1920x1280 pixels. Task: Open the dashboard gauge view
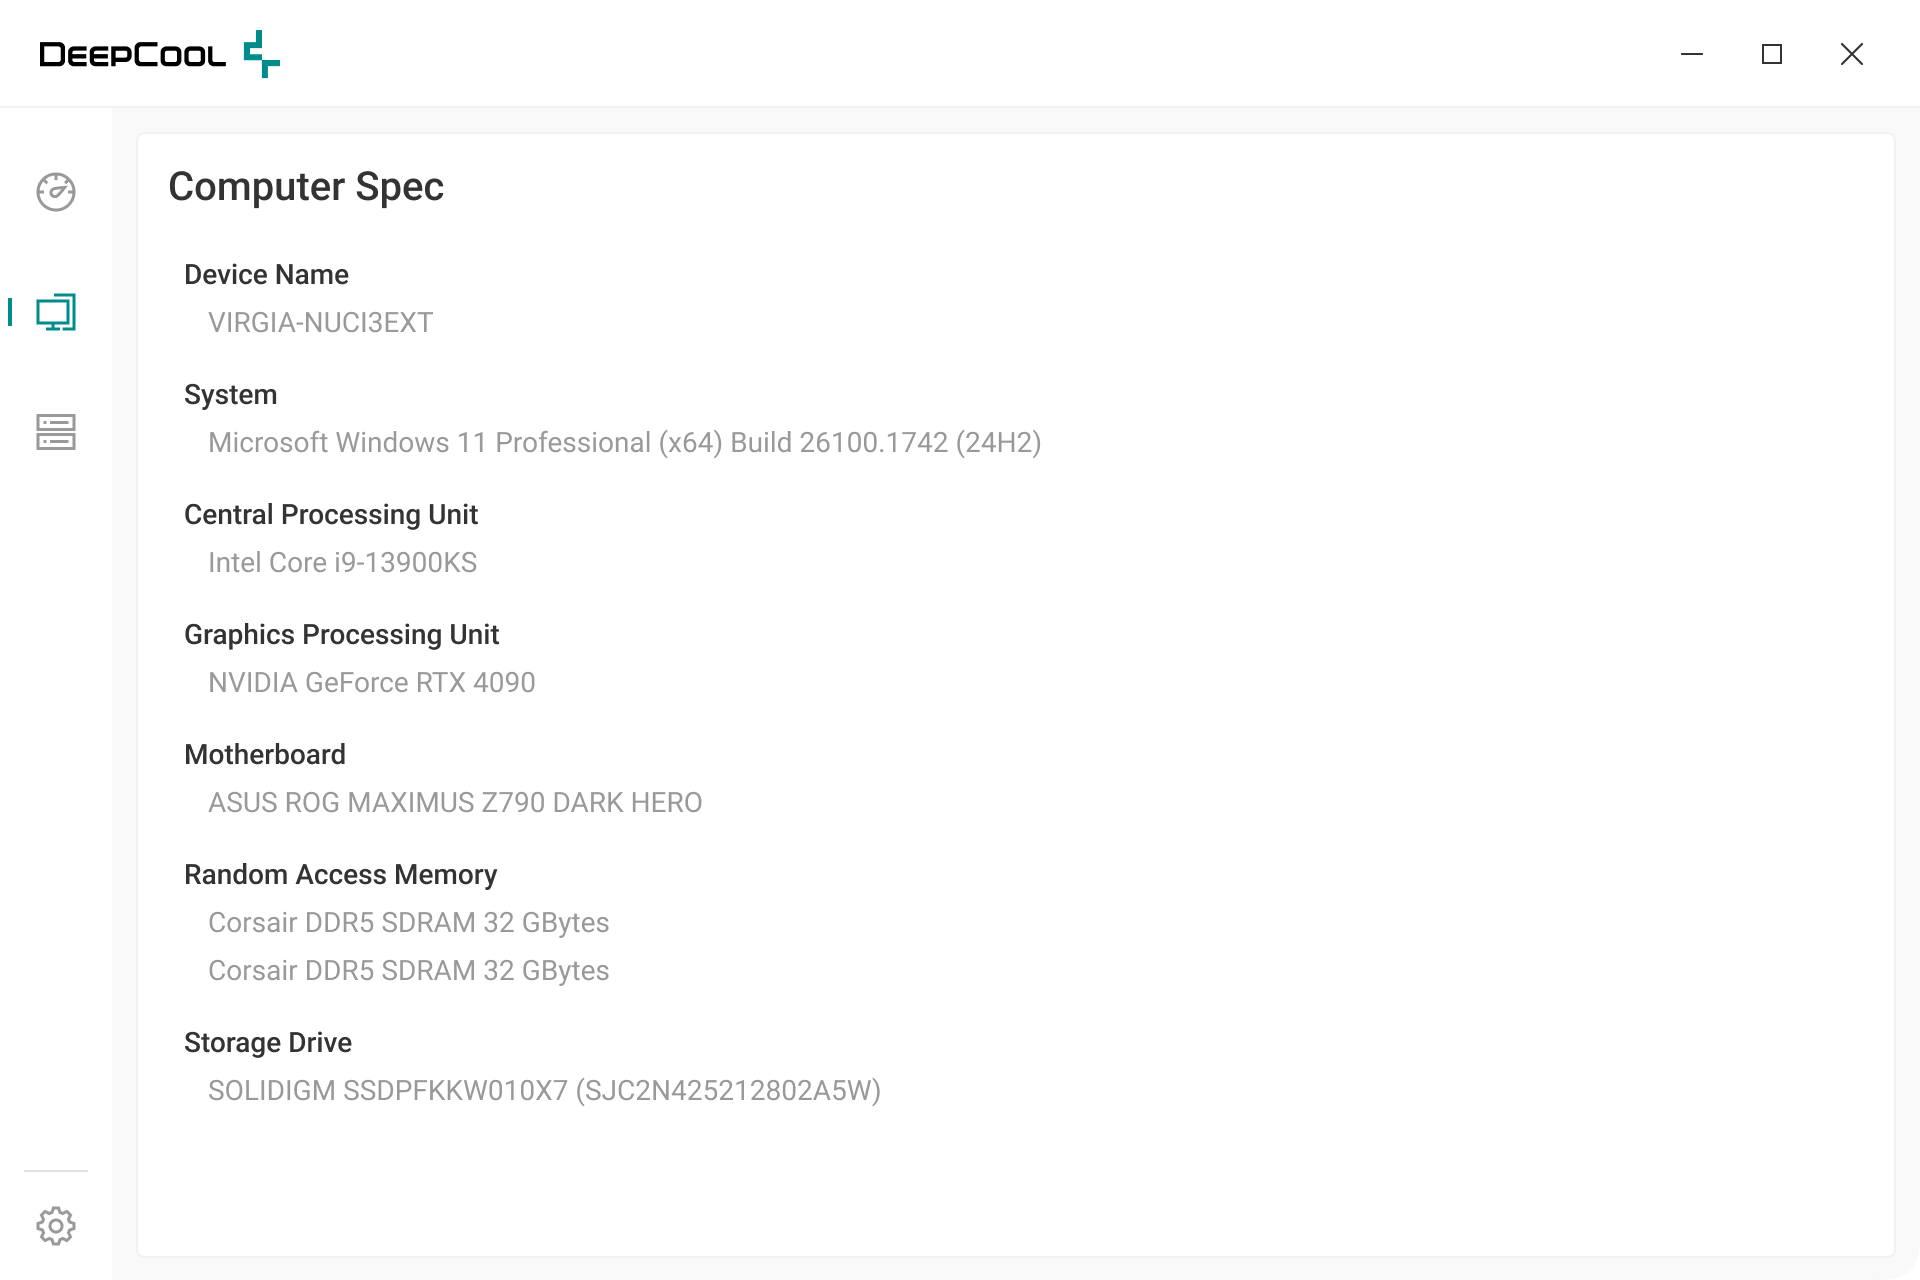coord(56,192)
